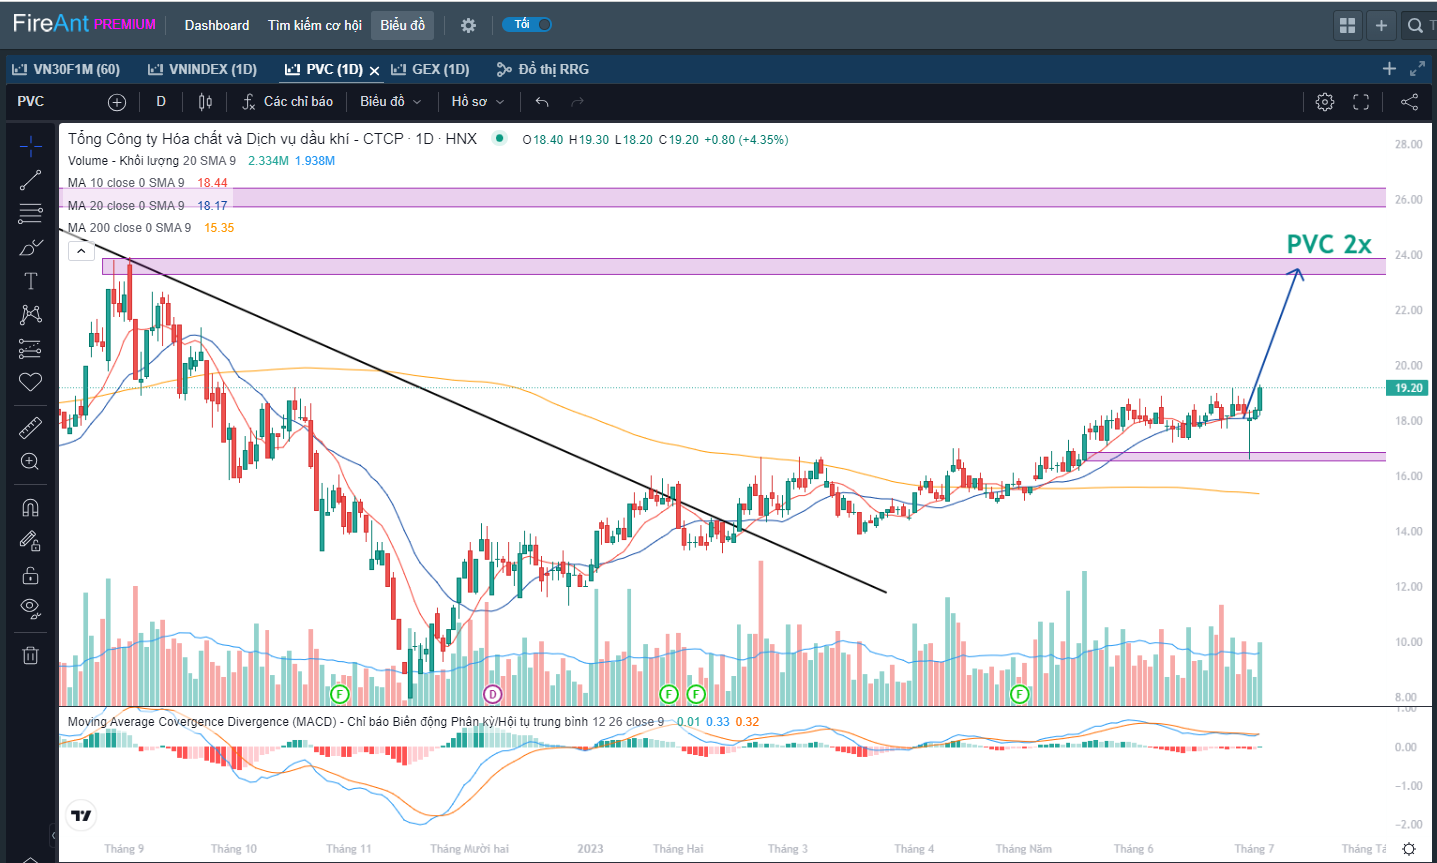Click the F event marker near Tháng Năm
1437x863 pixels.
(1020, 694)
